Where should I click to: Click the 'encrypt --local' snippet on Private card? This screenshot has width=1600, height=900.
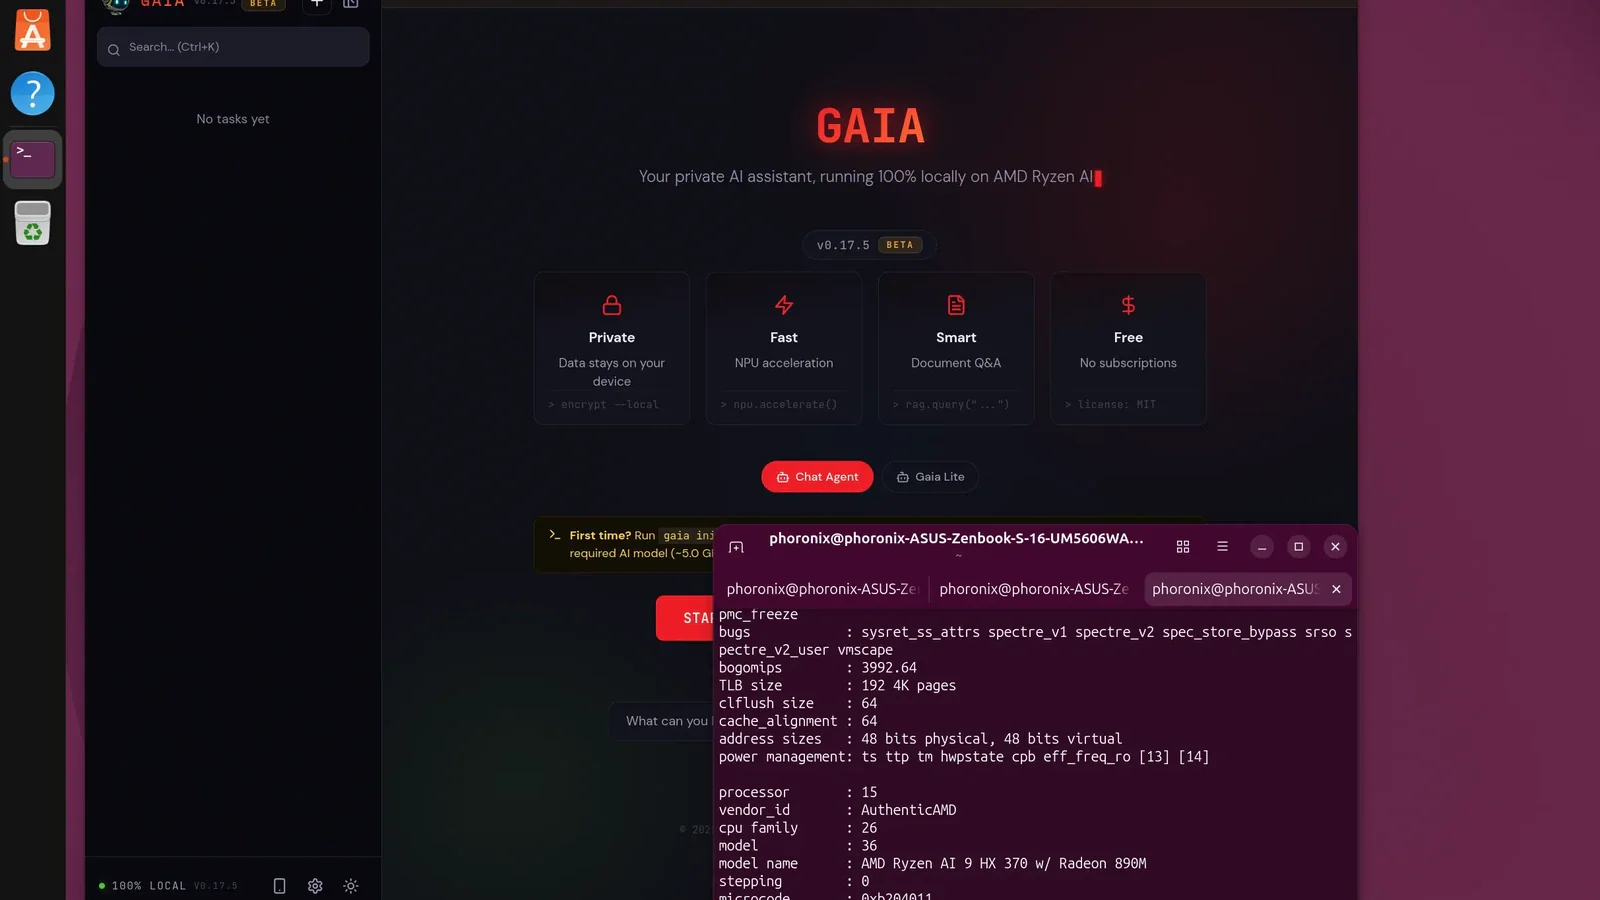pyautogui.click(x=604, y=405)
